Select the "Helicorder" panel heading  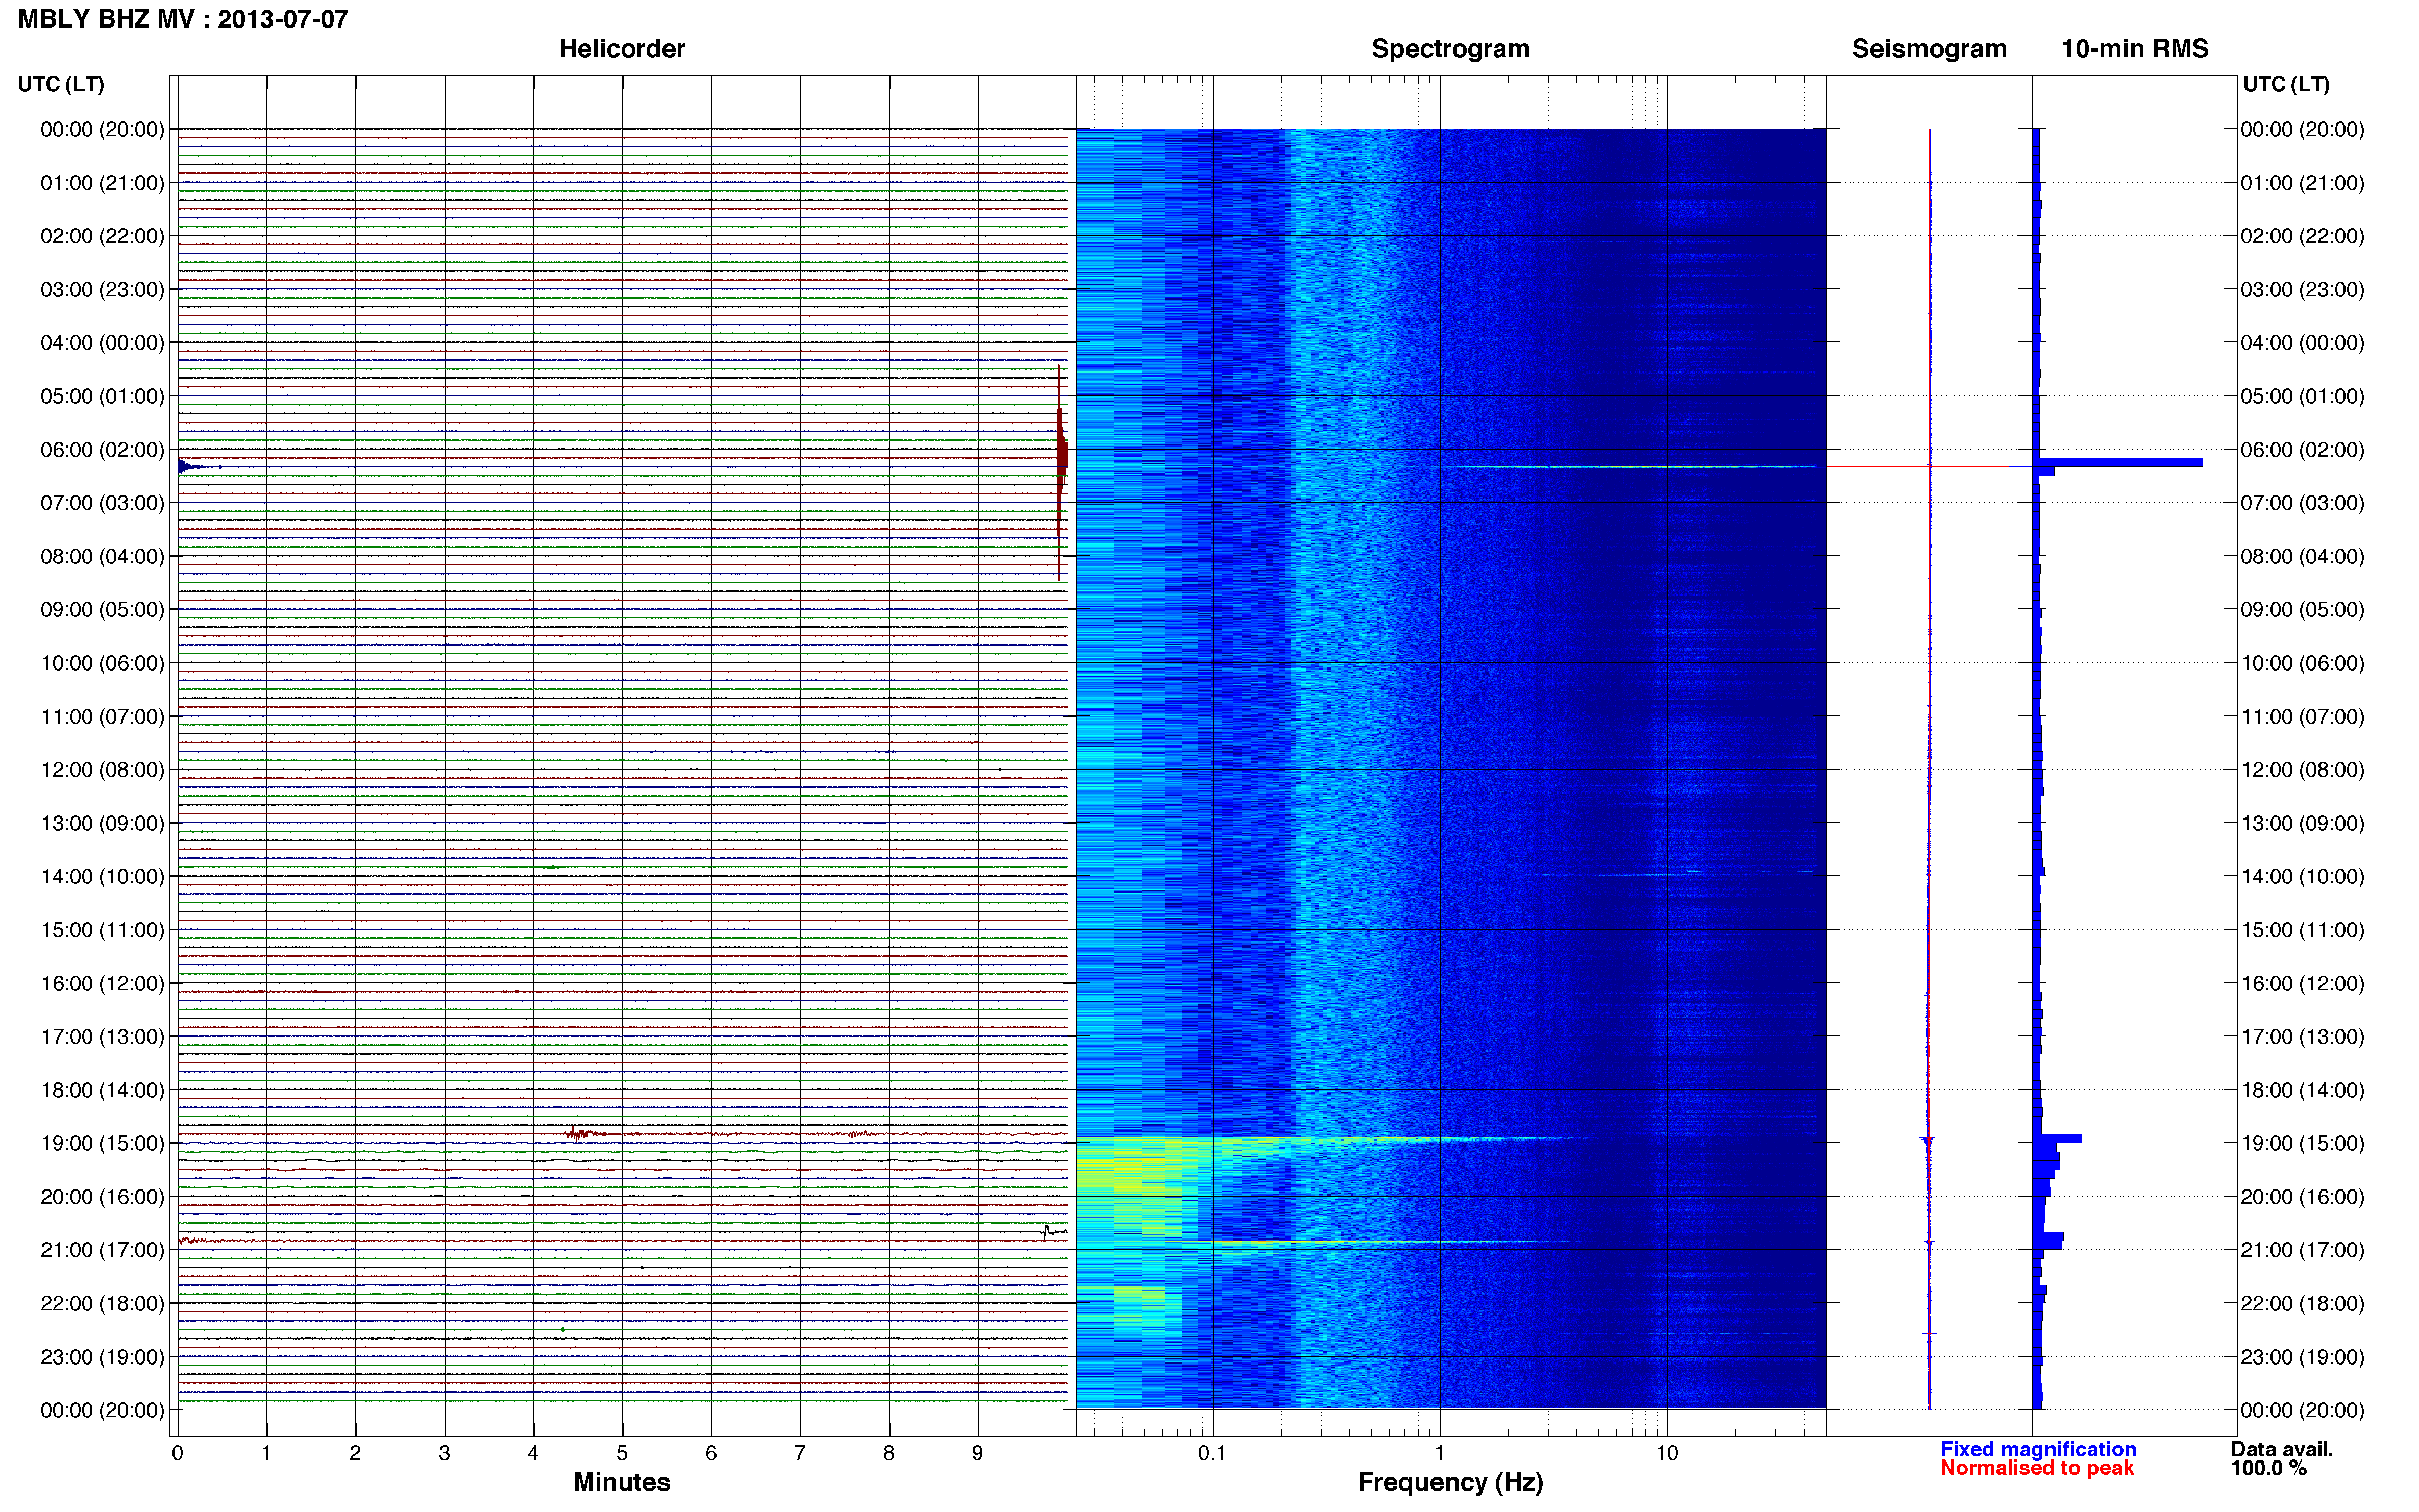[622, 49]
